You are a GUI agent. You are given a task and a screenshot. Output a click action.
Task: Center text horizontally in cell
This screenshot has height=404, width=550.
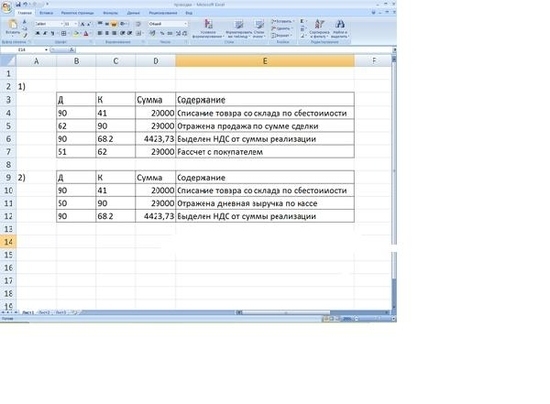(107, 33)
